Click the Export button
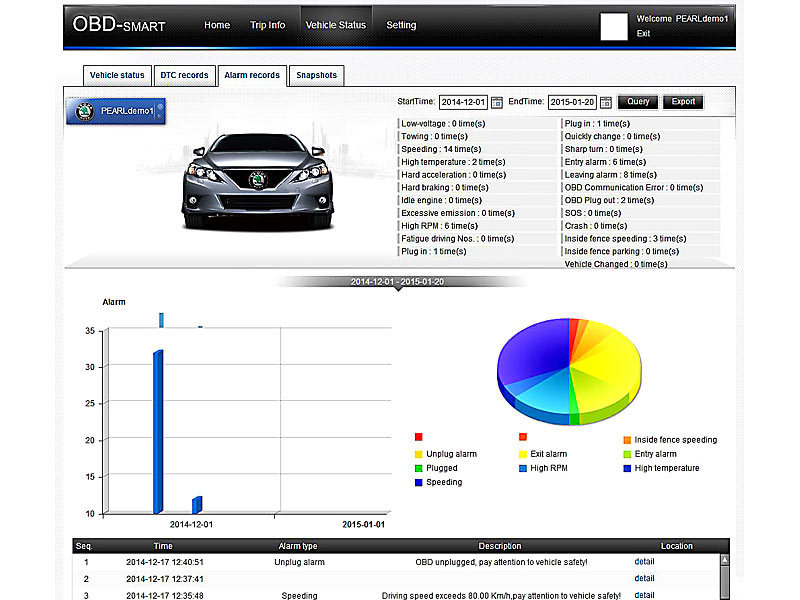This screenshot has width=800, height=600. [683, 102]
